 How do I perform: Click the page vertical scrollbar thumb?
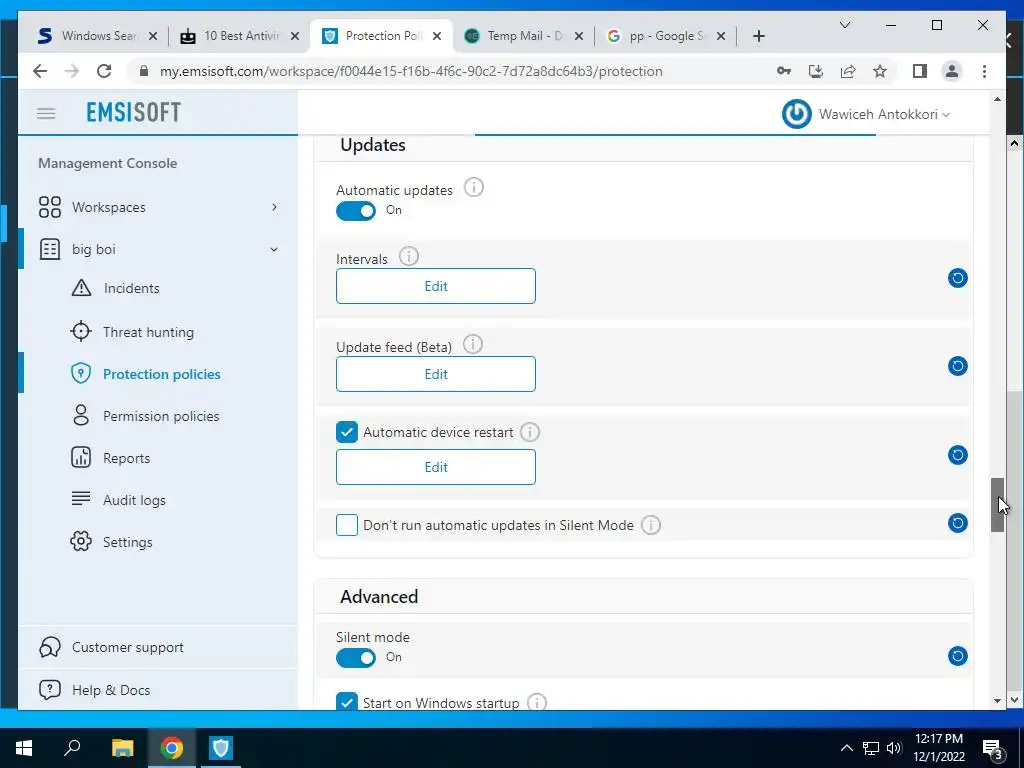[997, 505]
